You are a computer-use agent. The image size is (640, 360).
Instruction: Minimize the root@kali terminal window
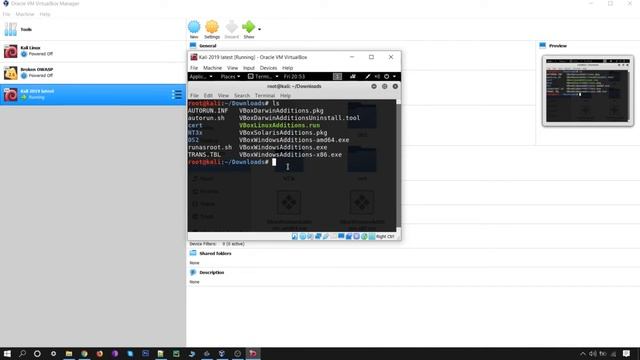(374, 87)
